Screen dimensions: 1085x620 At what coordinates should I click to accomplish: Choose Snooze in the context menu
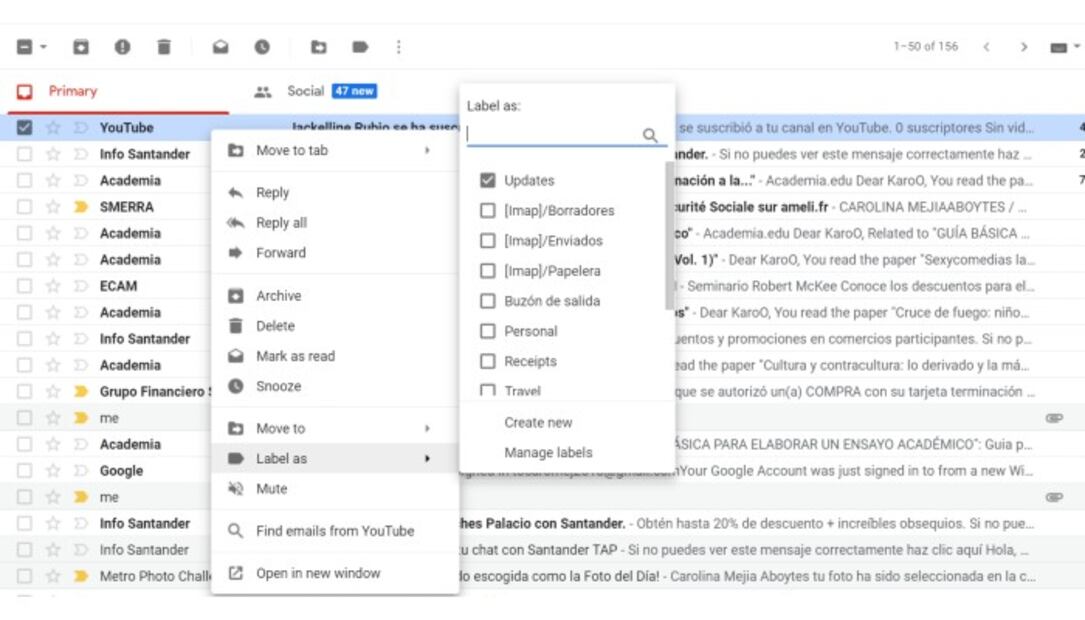point(335,386)
